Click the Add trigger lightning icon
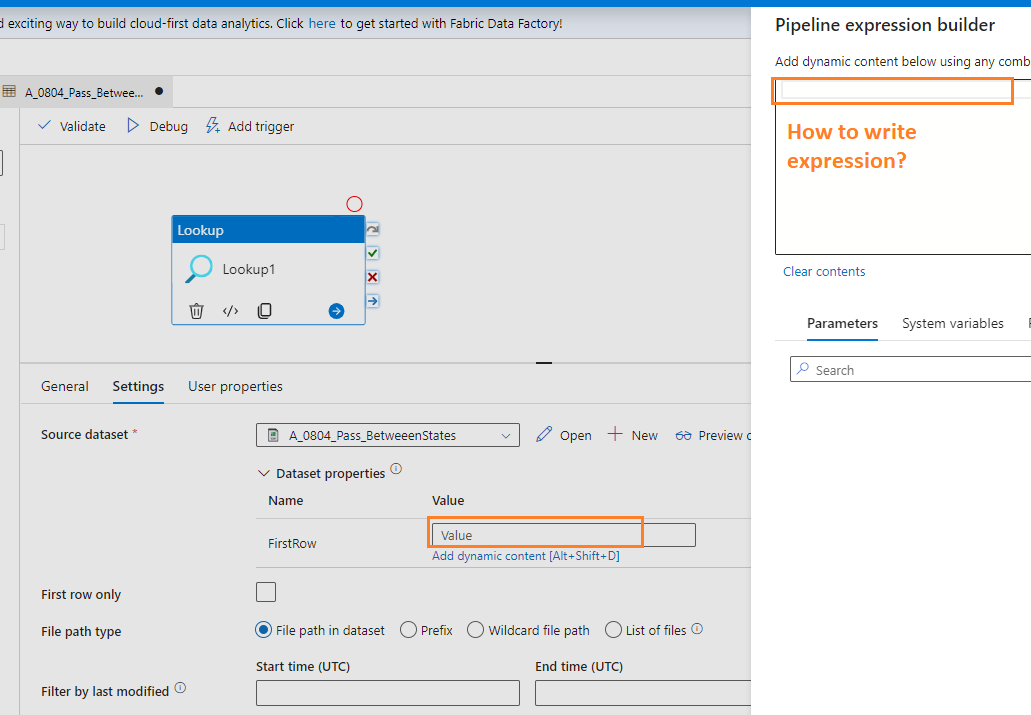The image size is (1031, 715). [211, 125]
